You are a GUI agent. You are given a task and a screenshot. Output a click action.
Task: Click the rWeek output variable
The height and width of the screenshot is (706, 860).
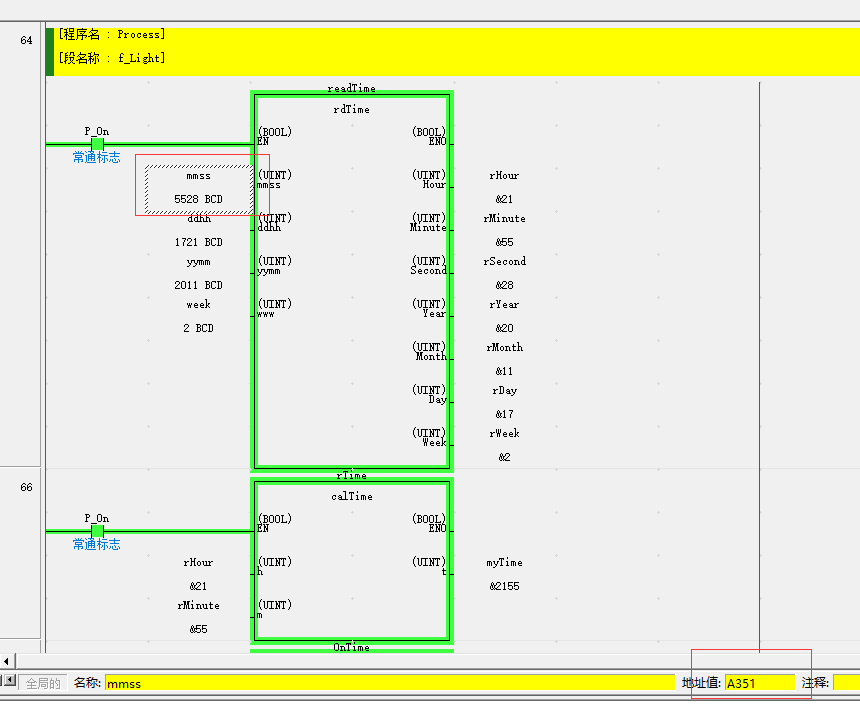point(504,434)
